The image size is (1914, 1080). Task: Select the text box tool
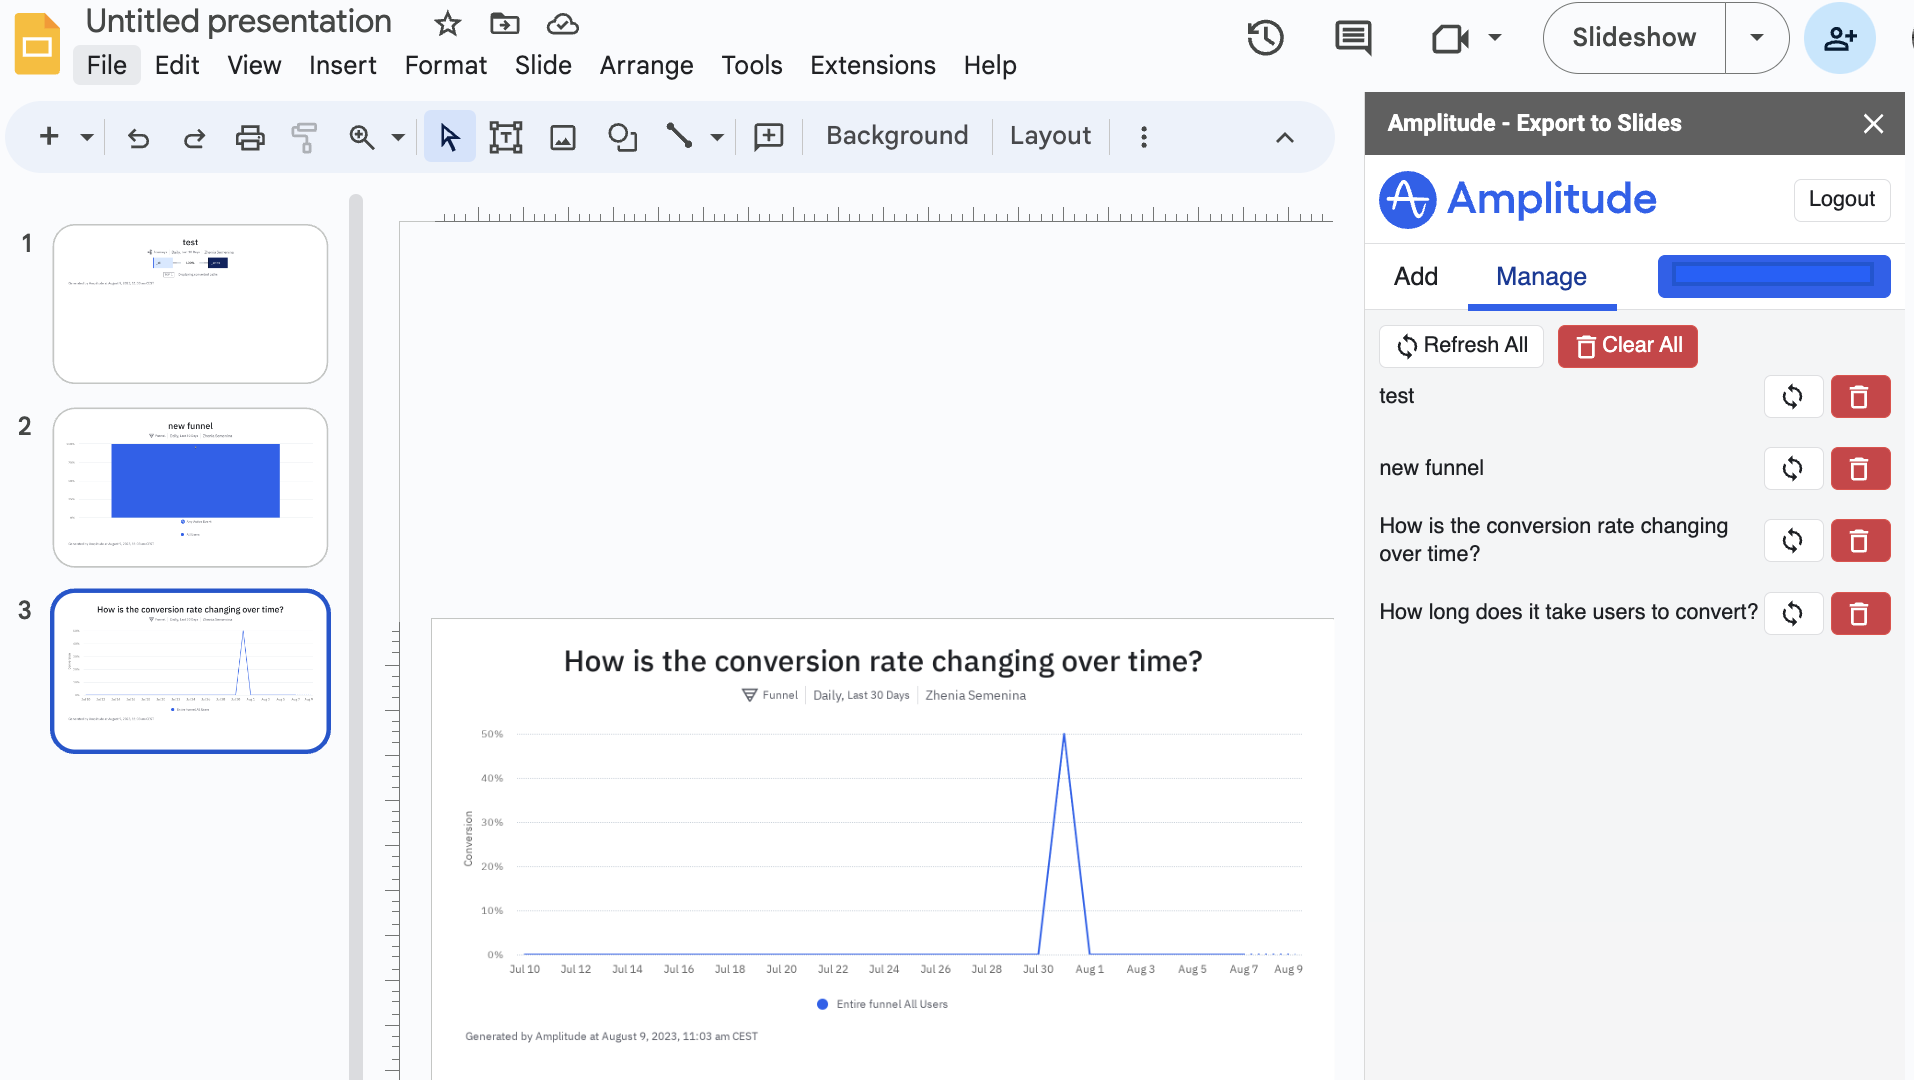(505, 137)
